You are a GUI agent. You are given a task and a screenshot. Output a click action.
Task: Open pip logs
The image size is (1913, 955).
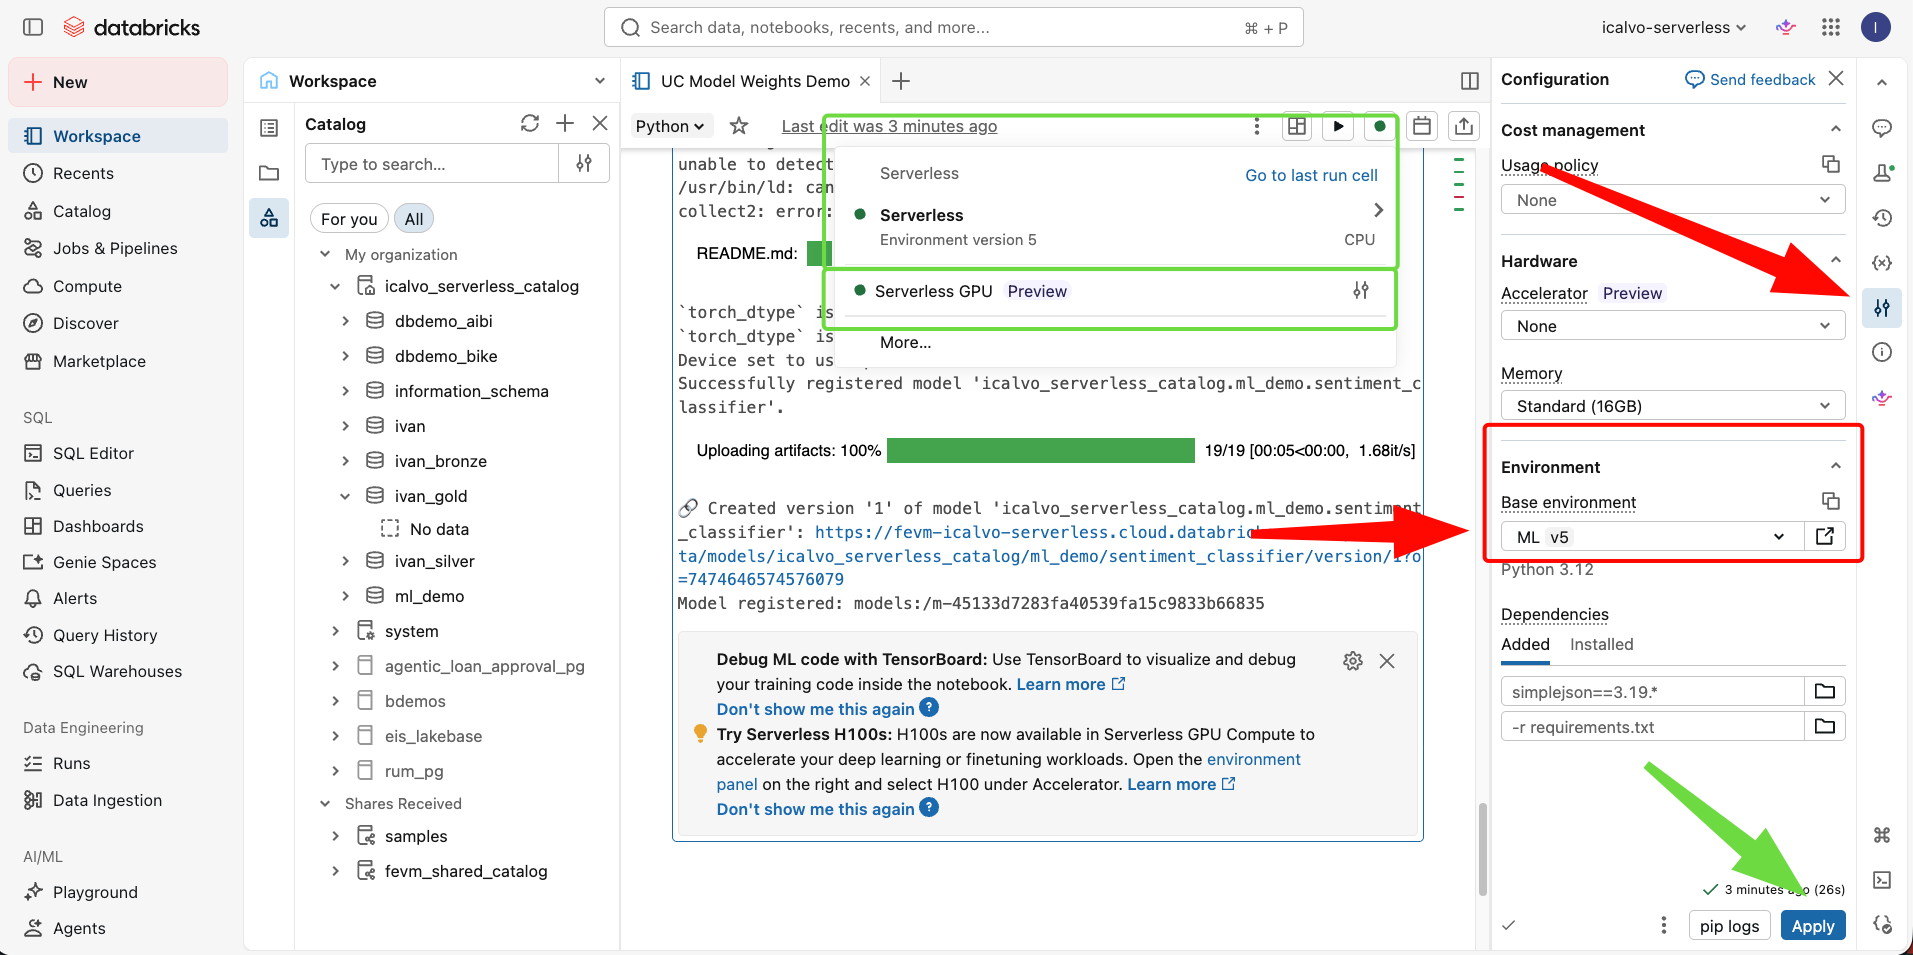tap(1729, 926)
